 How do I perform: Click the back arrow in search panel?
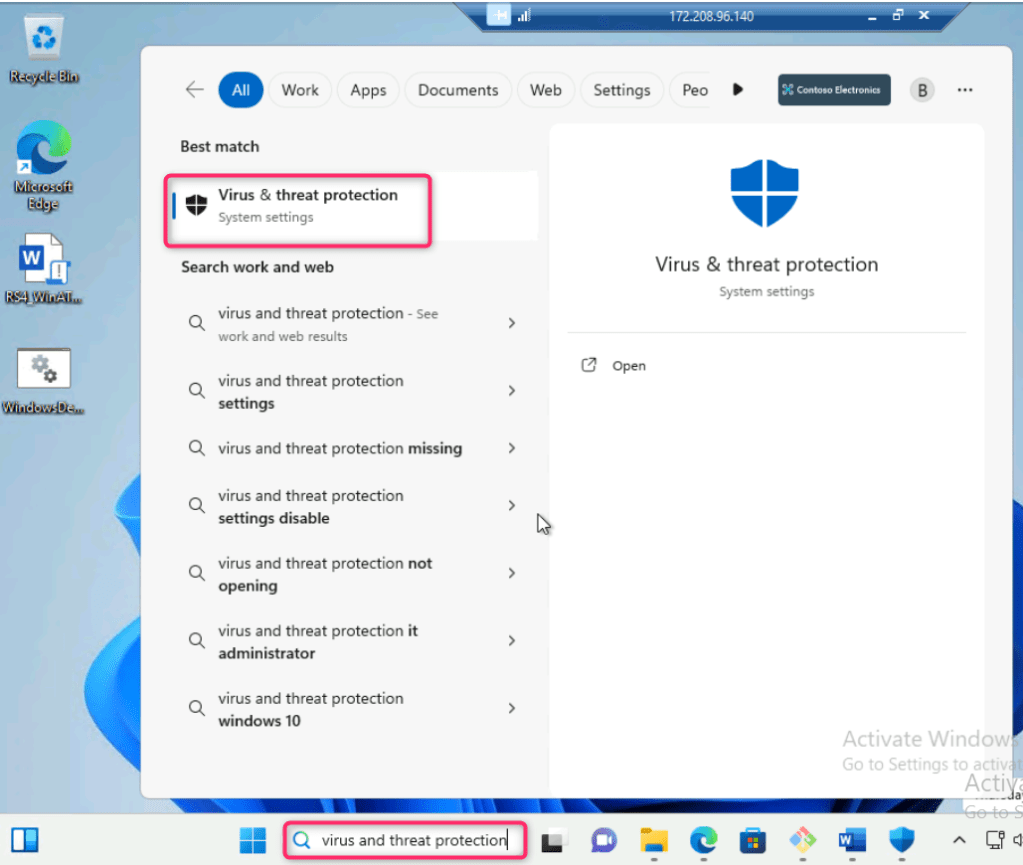(194, 90)
